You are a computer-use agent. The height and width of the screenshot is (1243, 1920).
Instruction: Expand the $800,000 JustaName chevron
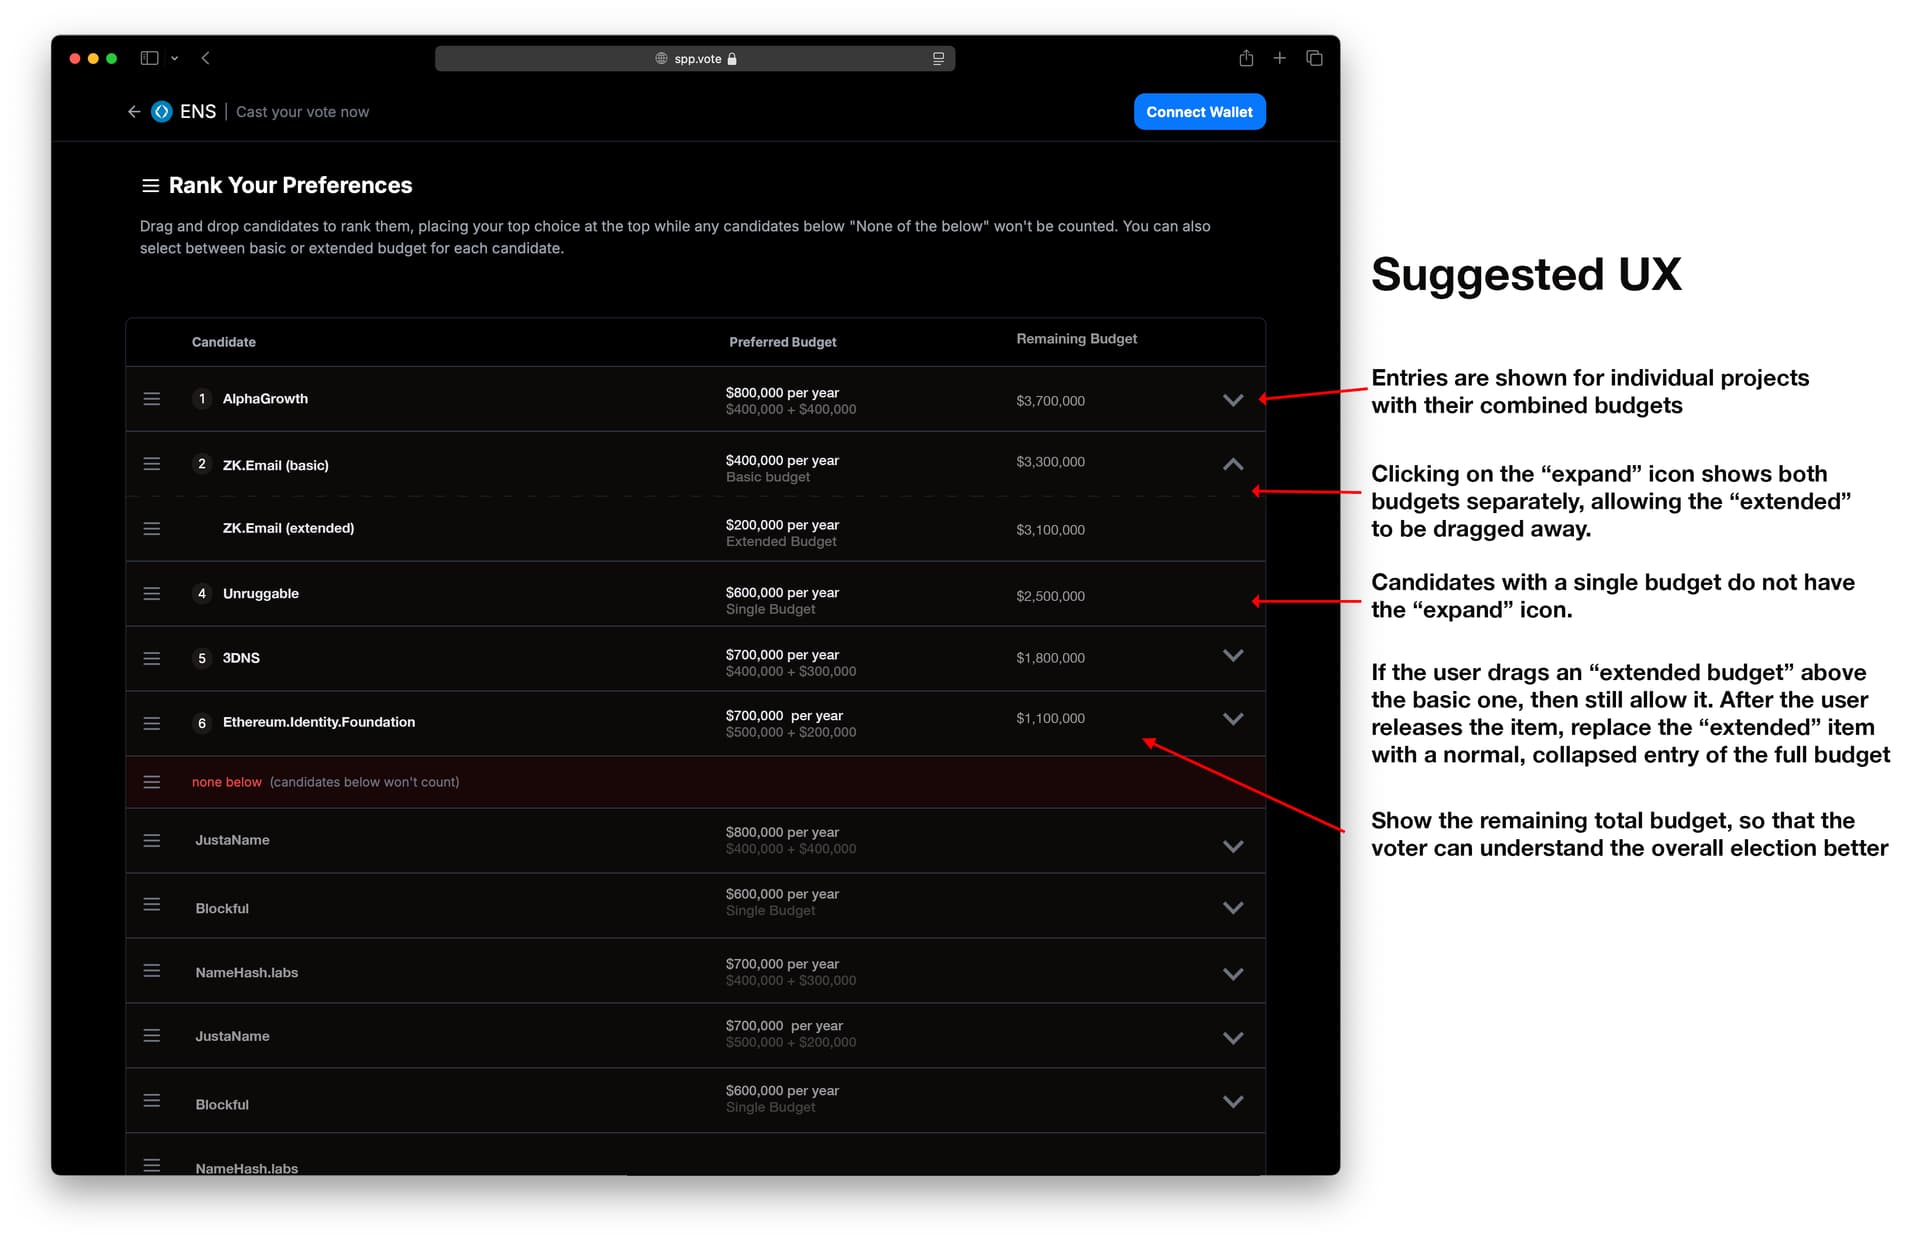pyautogui.click(x=1233, y=847)
